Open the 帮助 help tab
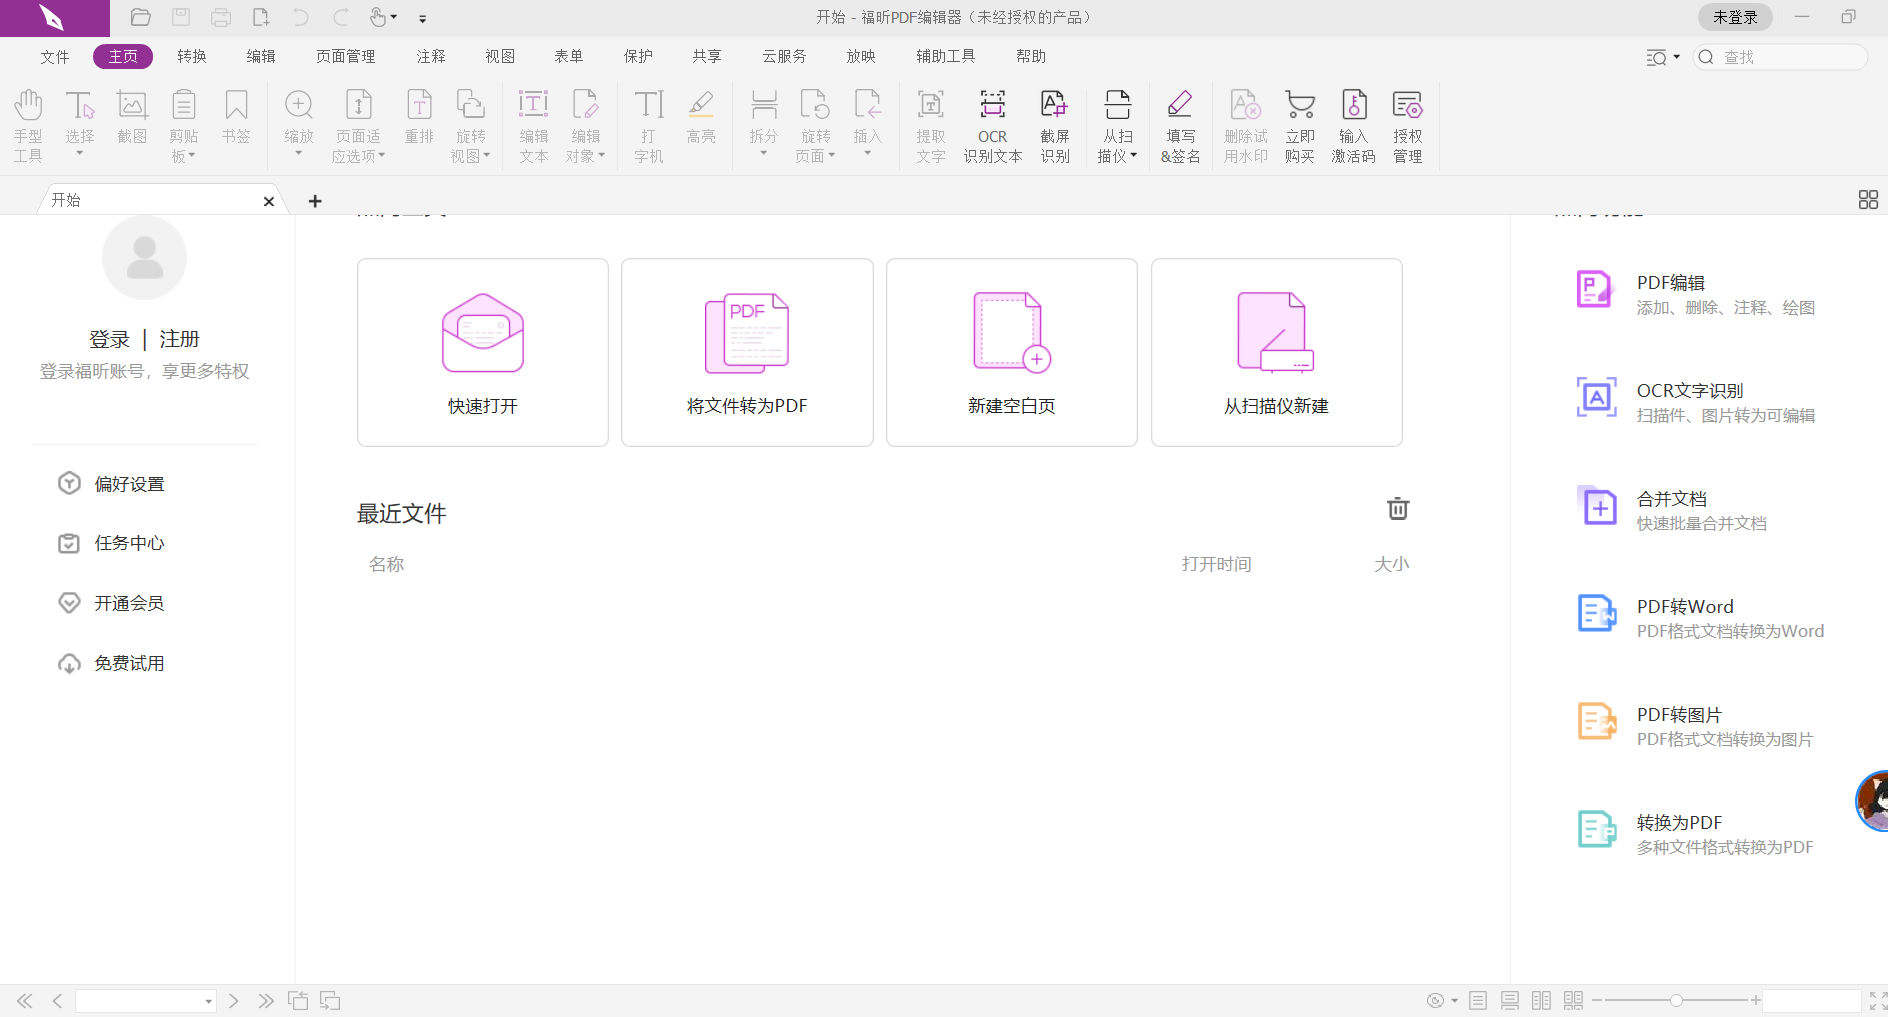Viewport: 1888px width, 1017px height. pyautogui.click(x=1031, y=57)
